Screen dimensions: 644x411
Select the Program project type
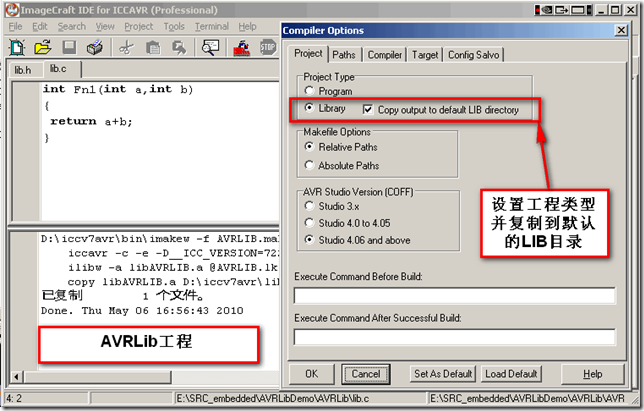point(309,91)
